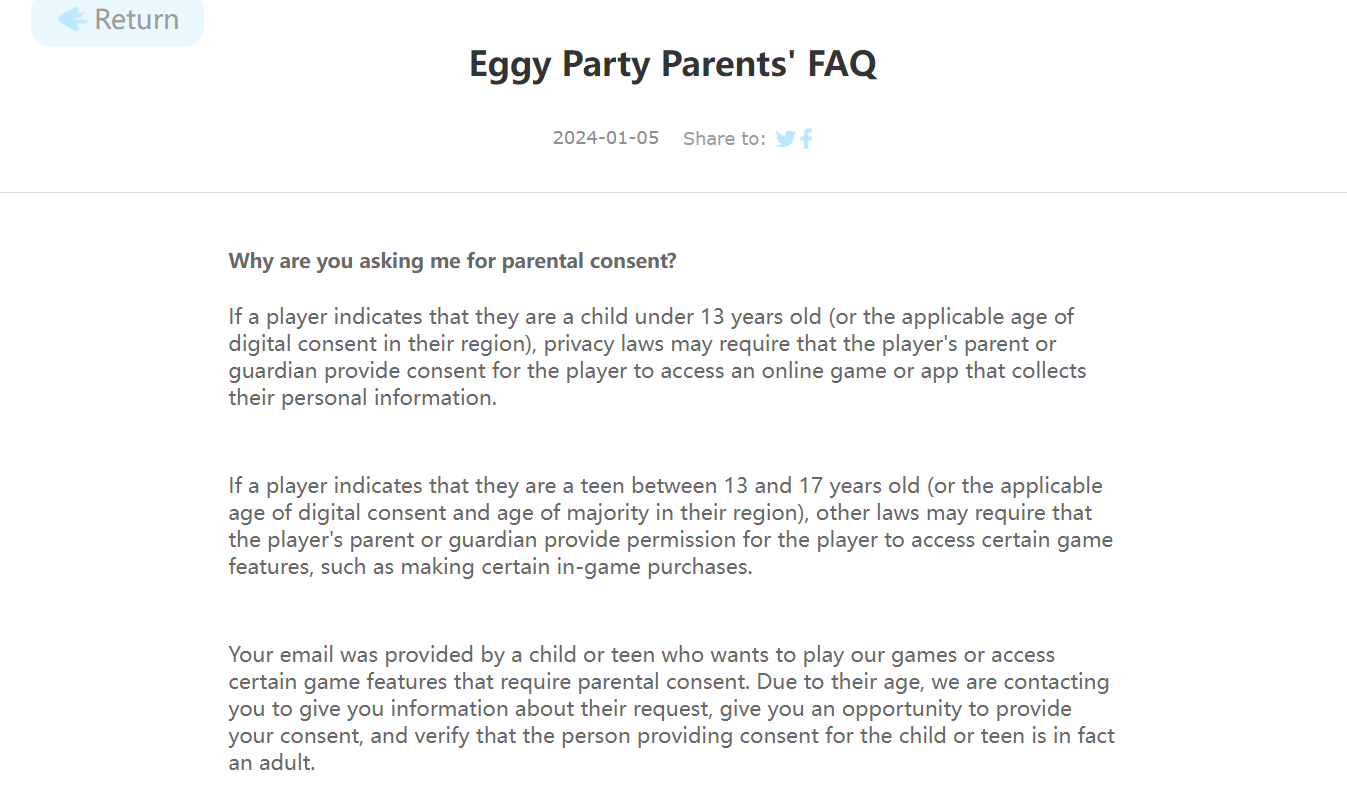Click the line mentioning "in-game purchases"
Image resolution: width=1347 pixels, height=802 pixels.
point(490,567)
